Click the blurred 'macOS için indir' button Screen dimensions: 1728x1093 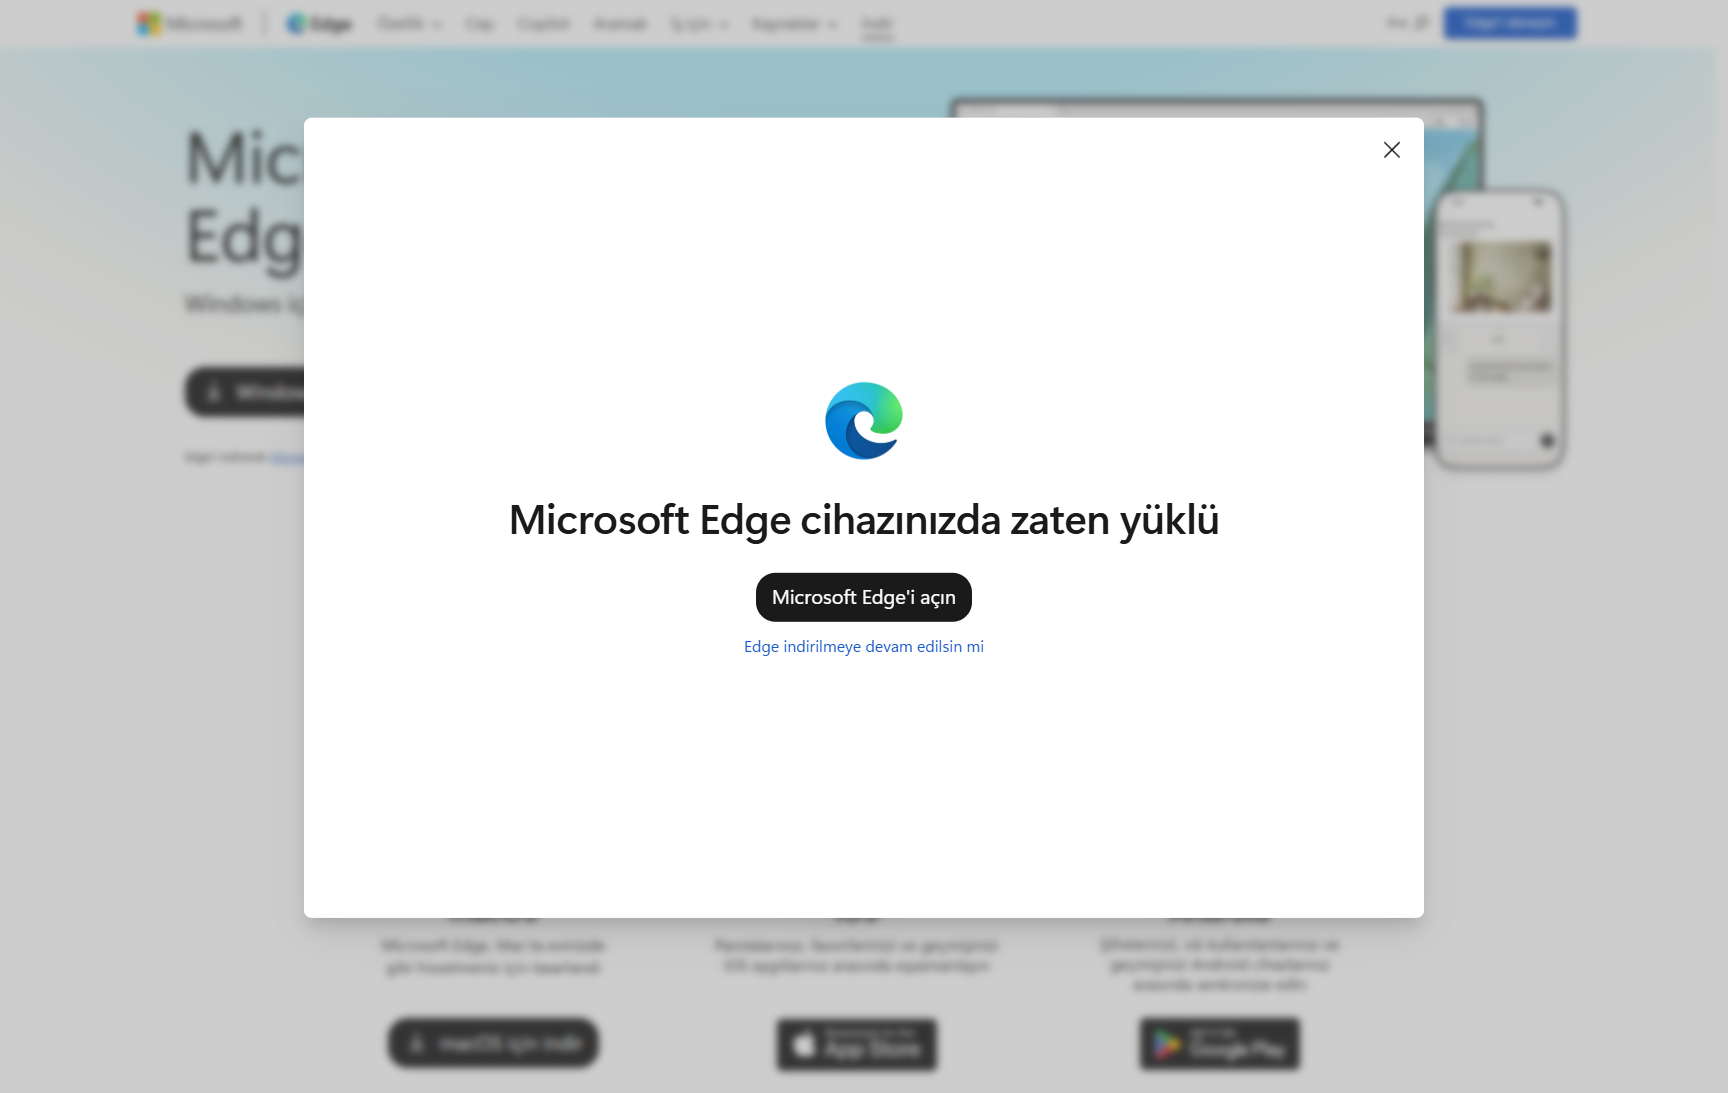point(494,1043)
